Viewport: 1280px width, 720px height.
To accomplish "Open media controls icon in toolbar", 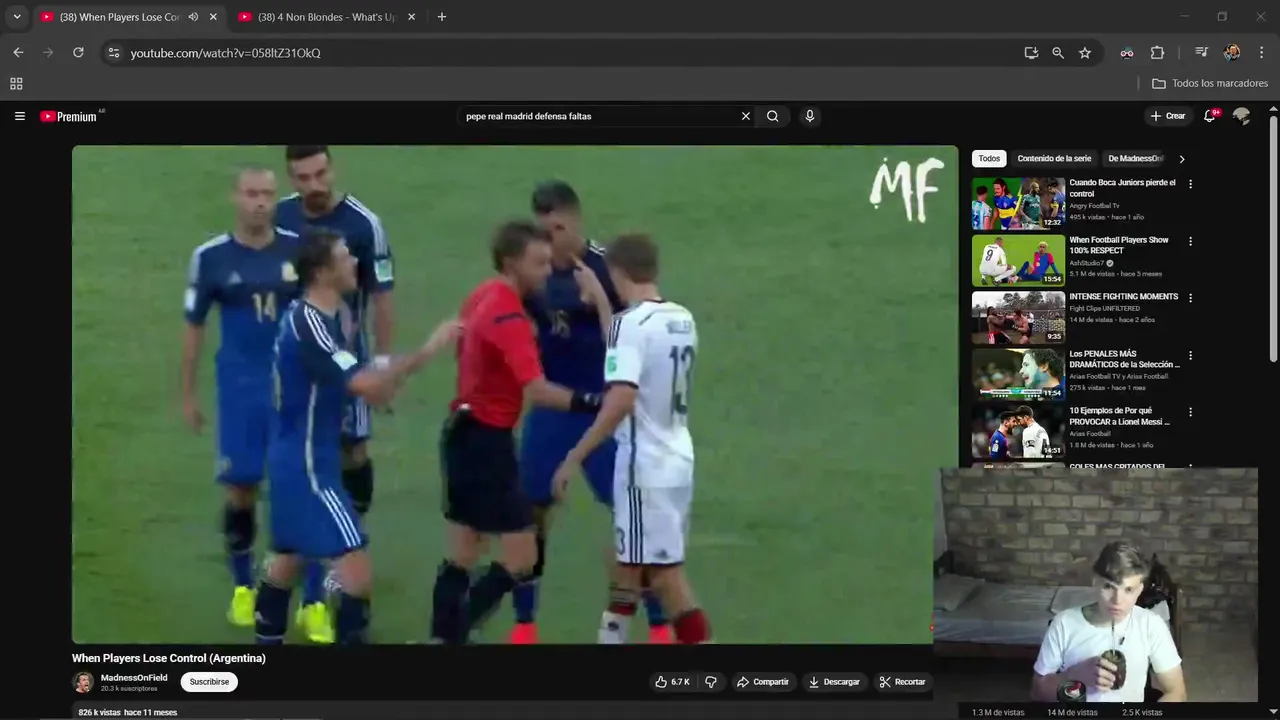I will pos(1201,53).
